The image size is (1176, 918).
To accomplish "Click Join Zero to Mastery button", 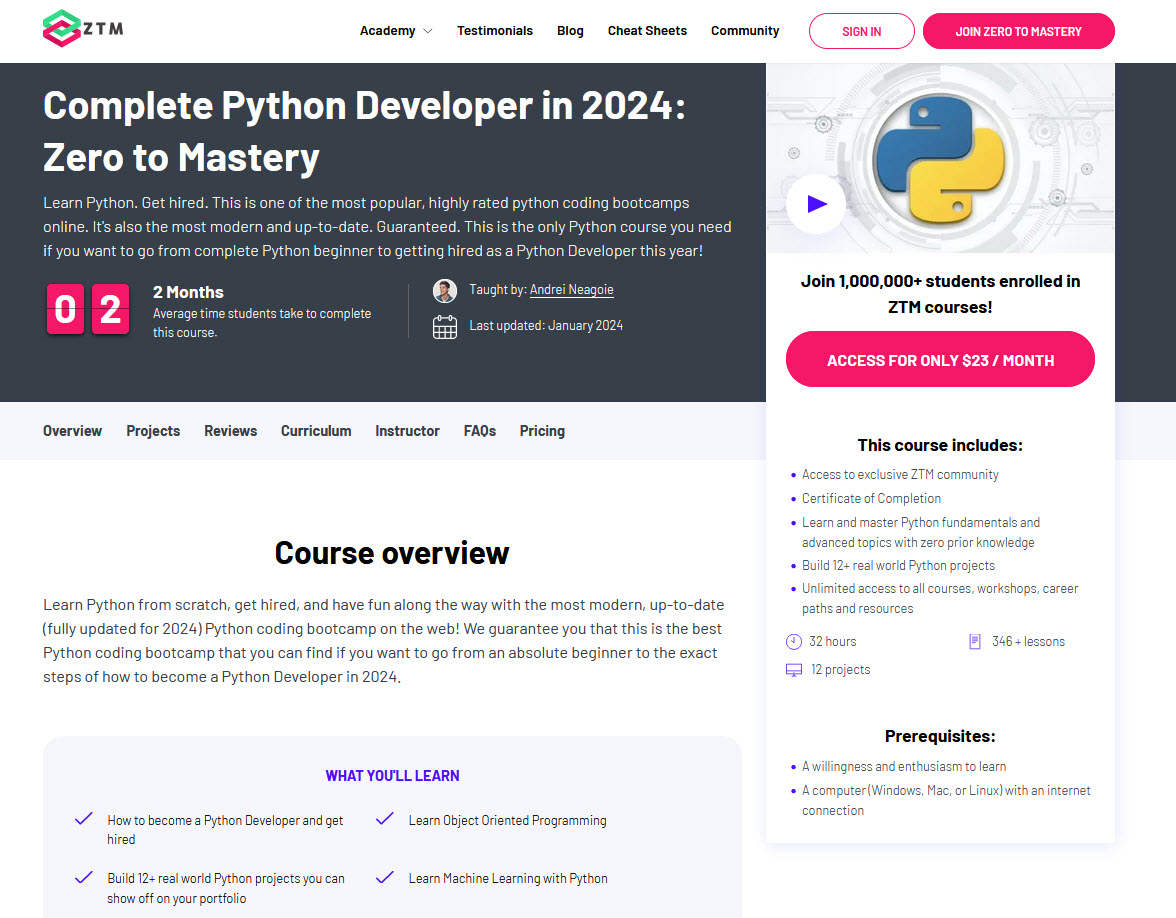I will [x=1018, y=31].
